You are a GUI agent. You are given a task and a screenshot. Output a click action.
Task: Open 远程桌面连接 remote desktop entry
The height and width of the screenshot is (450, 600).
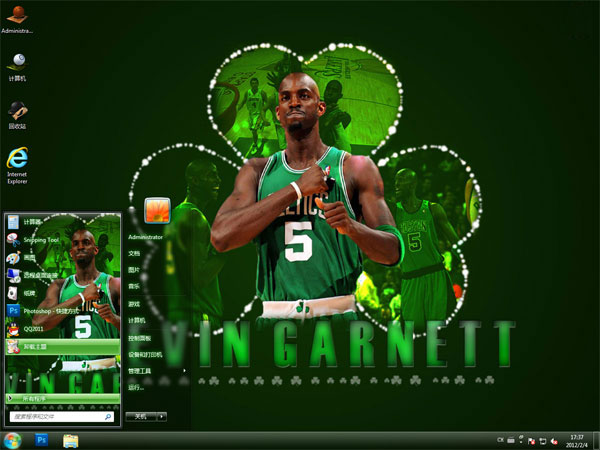click(63, 276)
